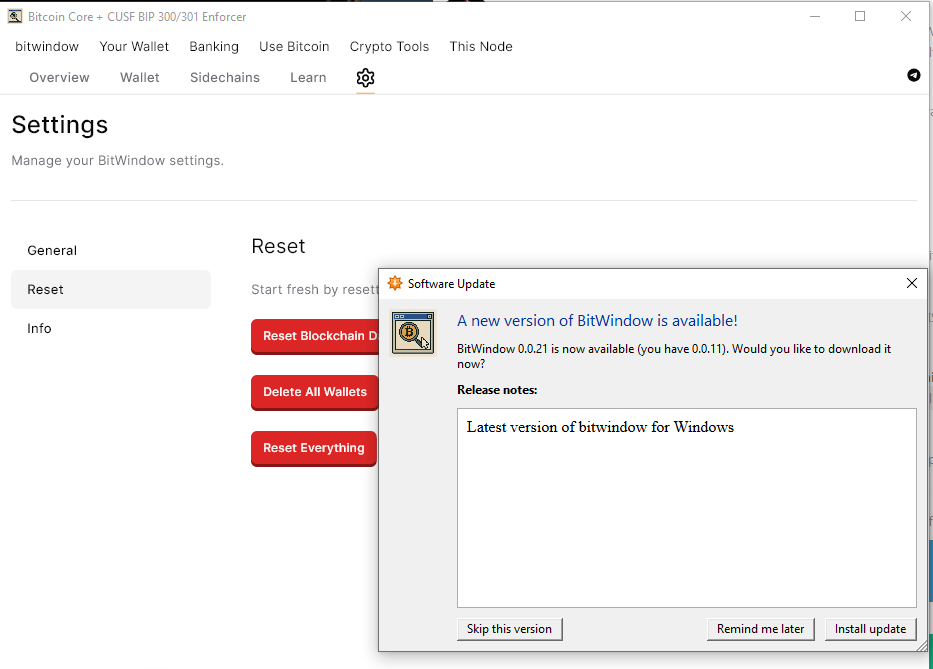Open the settings gear tab

[x=365, y=77]
